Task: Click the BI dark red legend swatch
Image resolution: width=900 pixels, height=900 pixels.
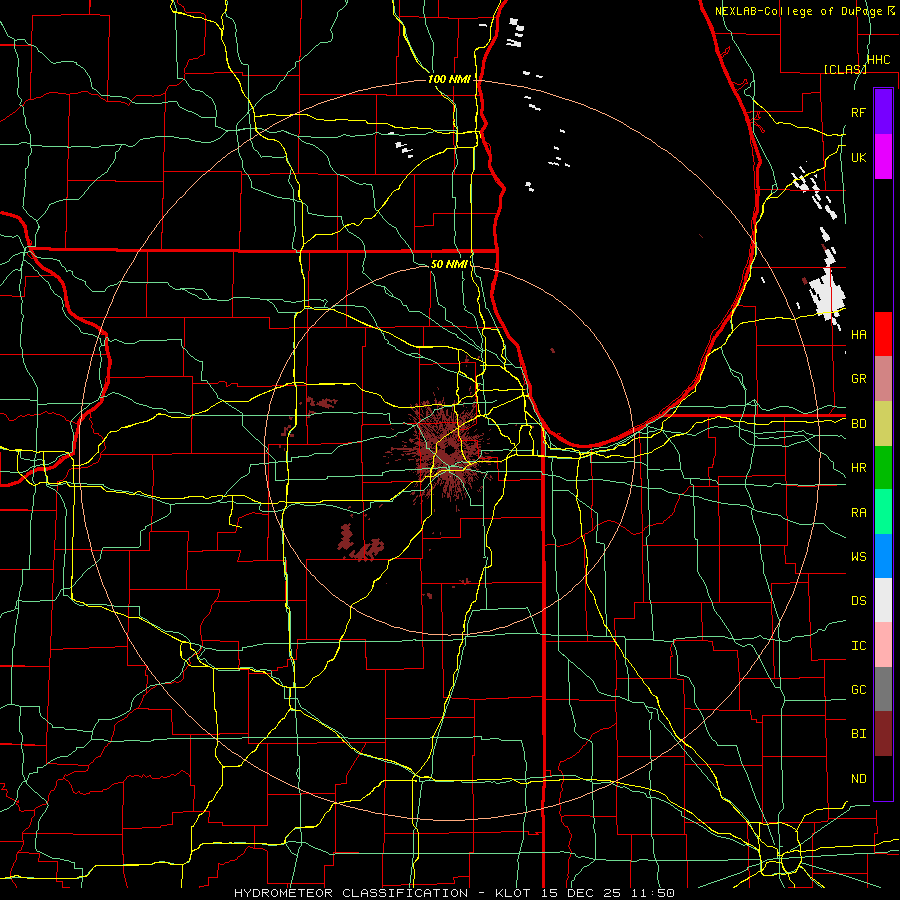Action: (883, 734)
